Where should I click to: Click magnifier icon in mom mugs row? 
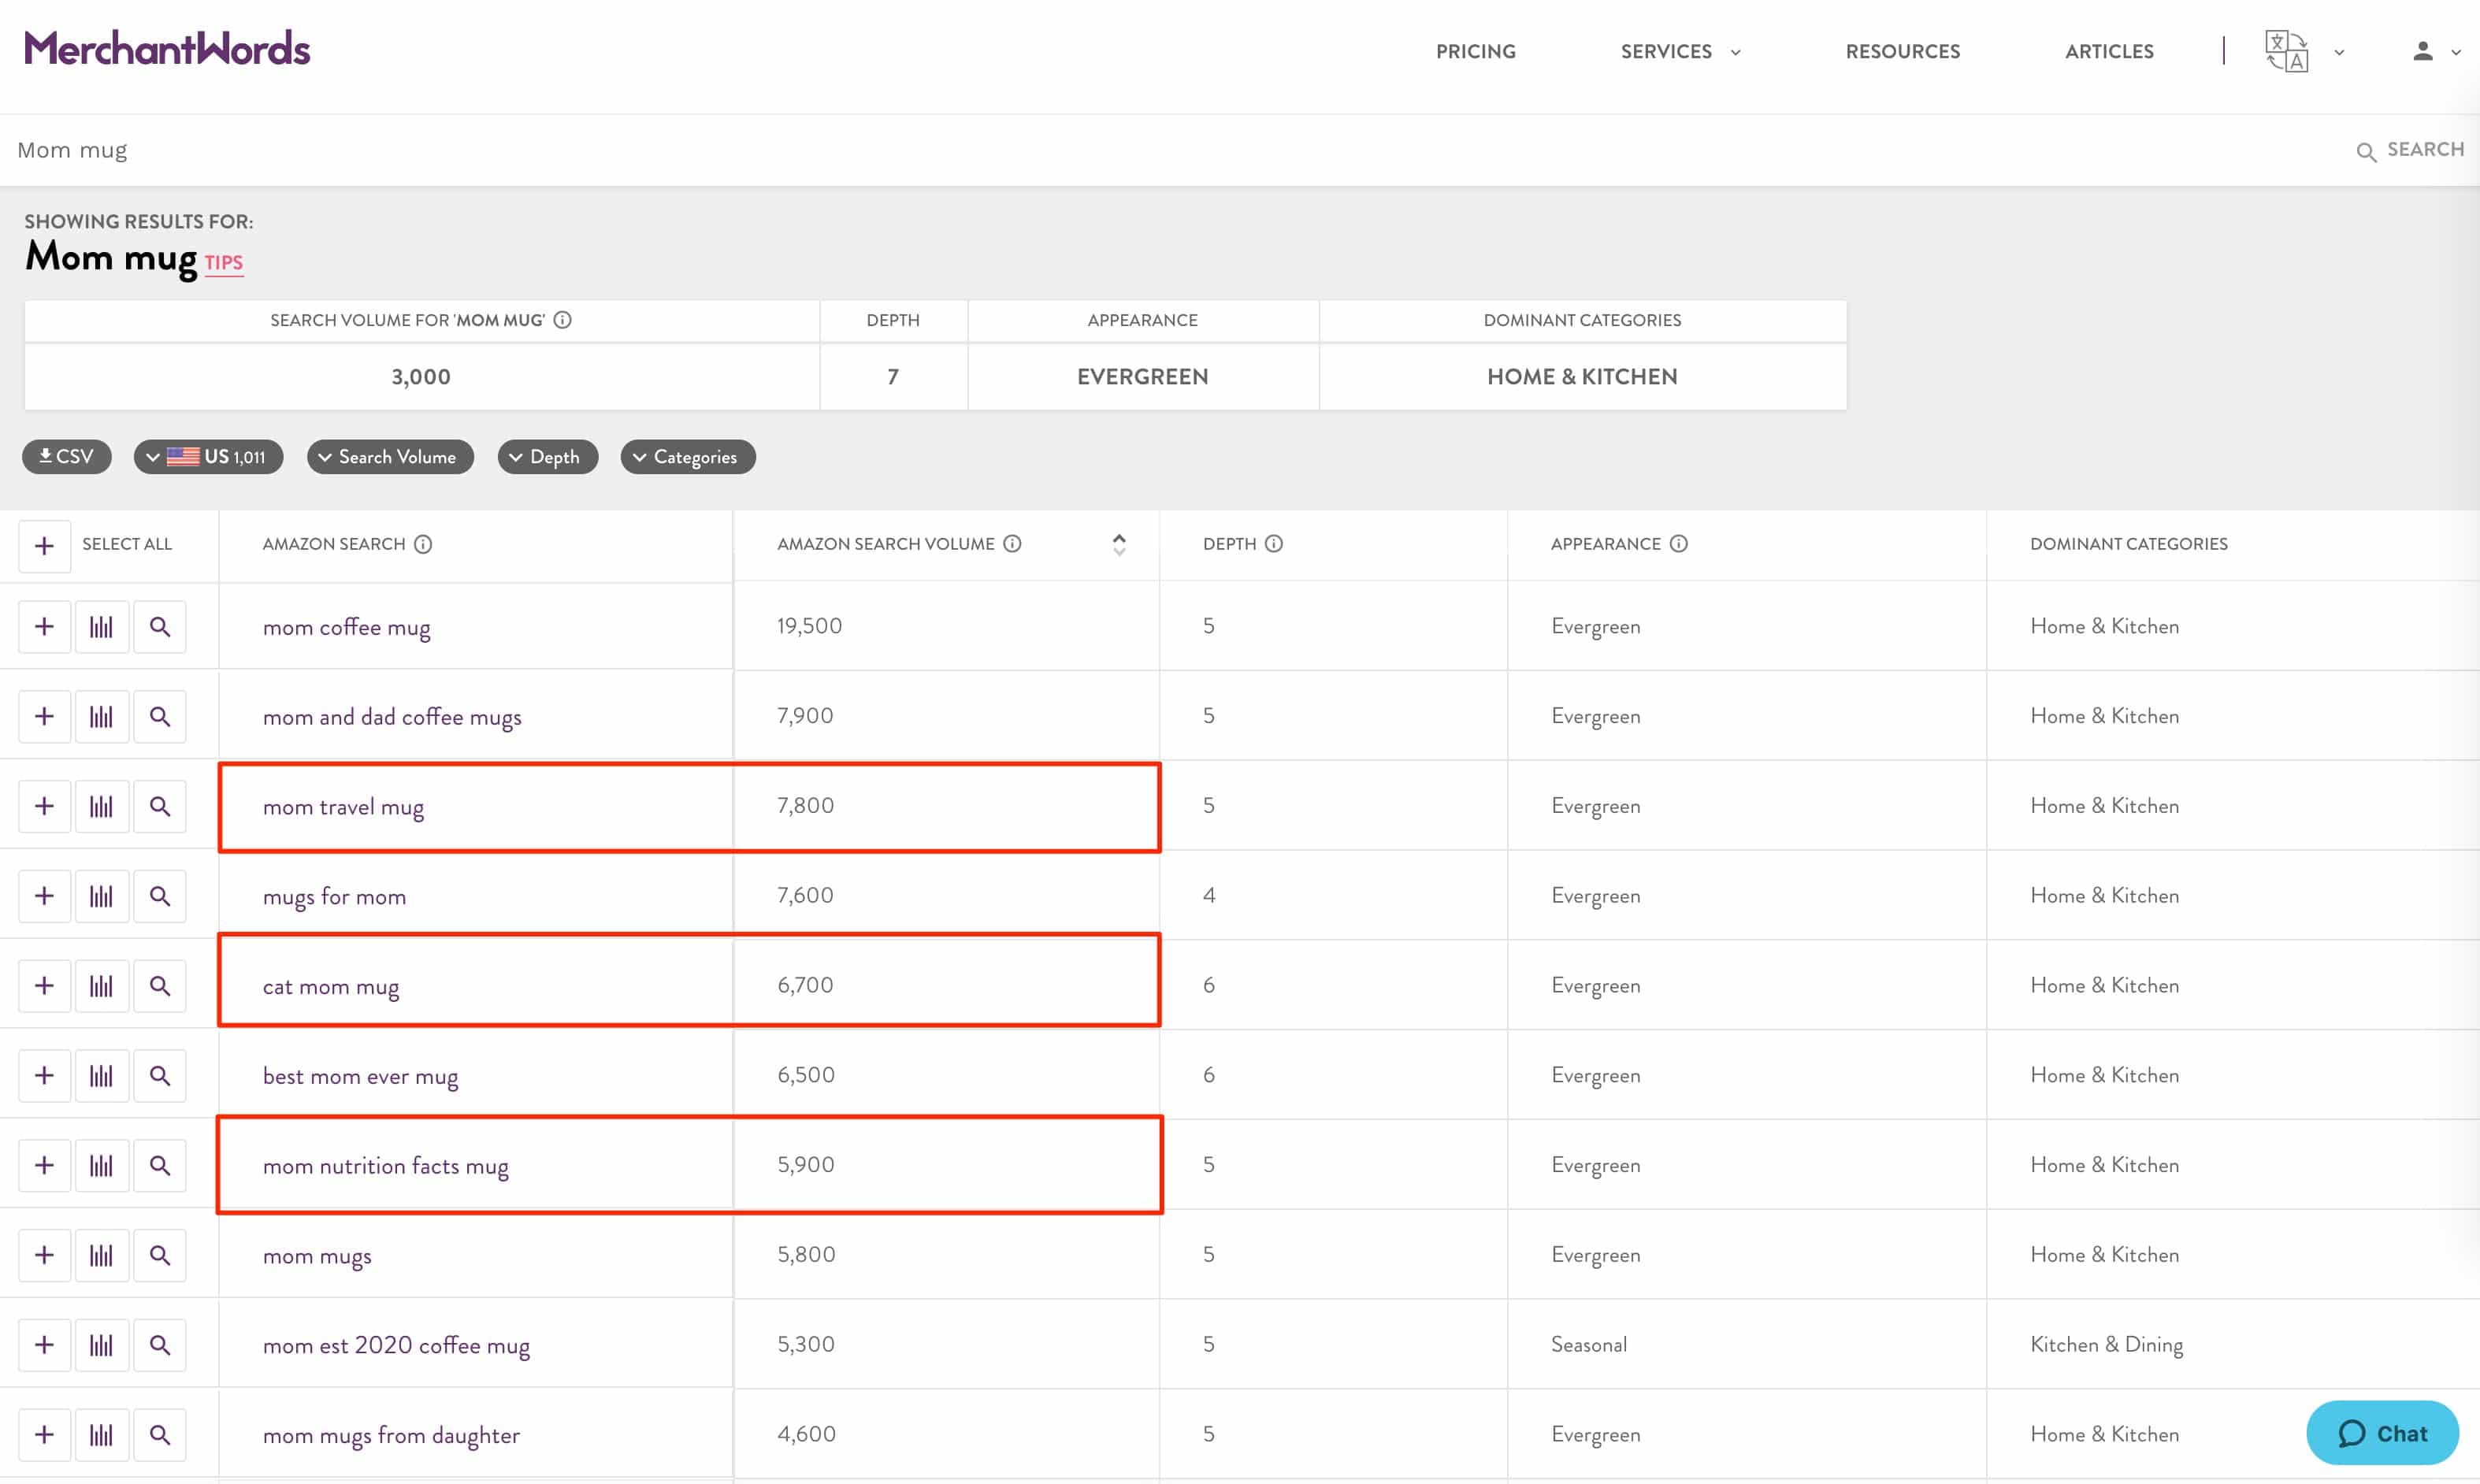tap(160, 1255)
